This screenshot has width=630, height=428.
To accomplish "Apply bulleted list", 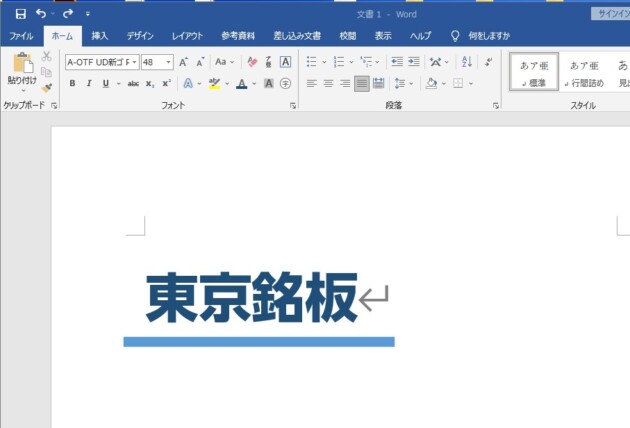I will pos(312,61).
